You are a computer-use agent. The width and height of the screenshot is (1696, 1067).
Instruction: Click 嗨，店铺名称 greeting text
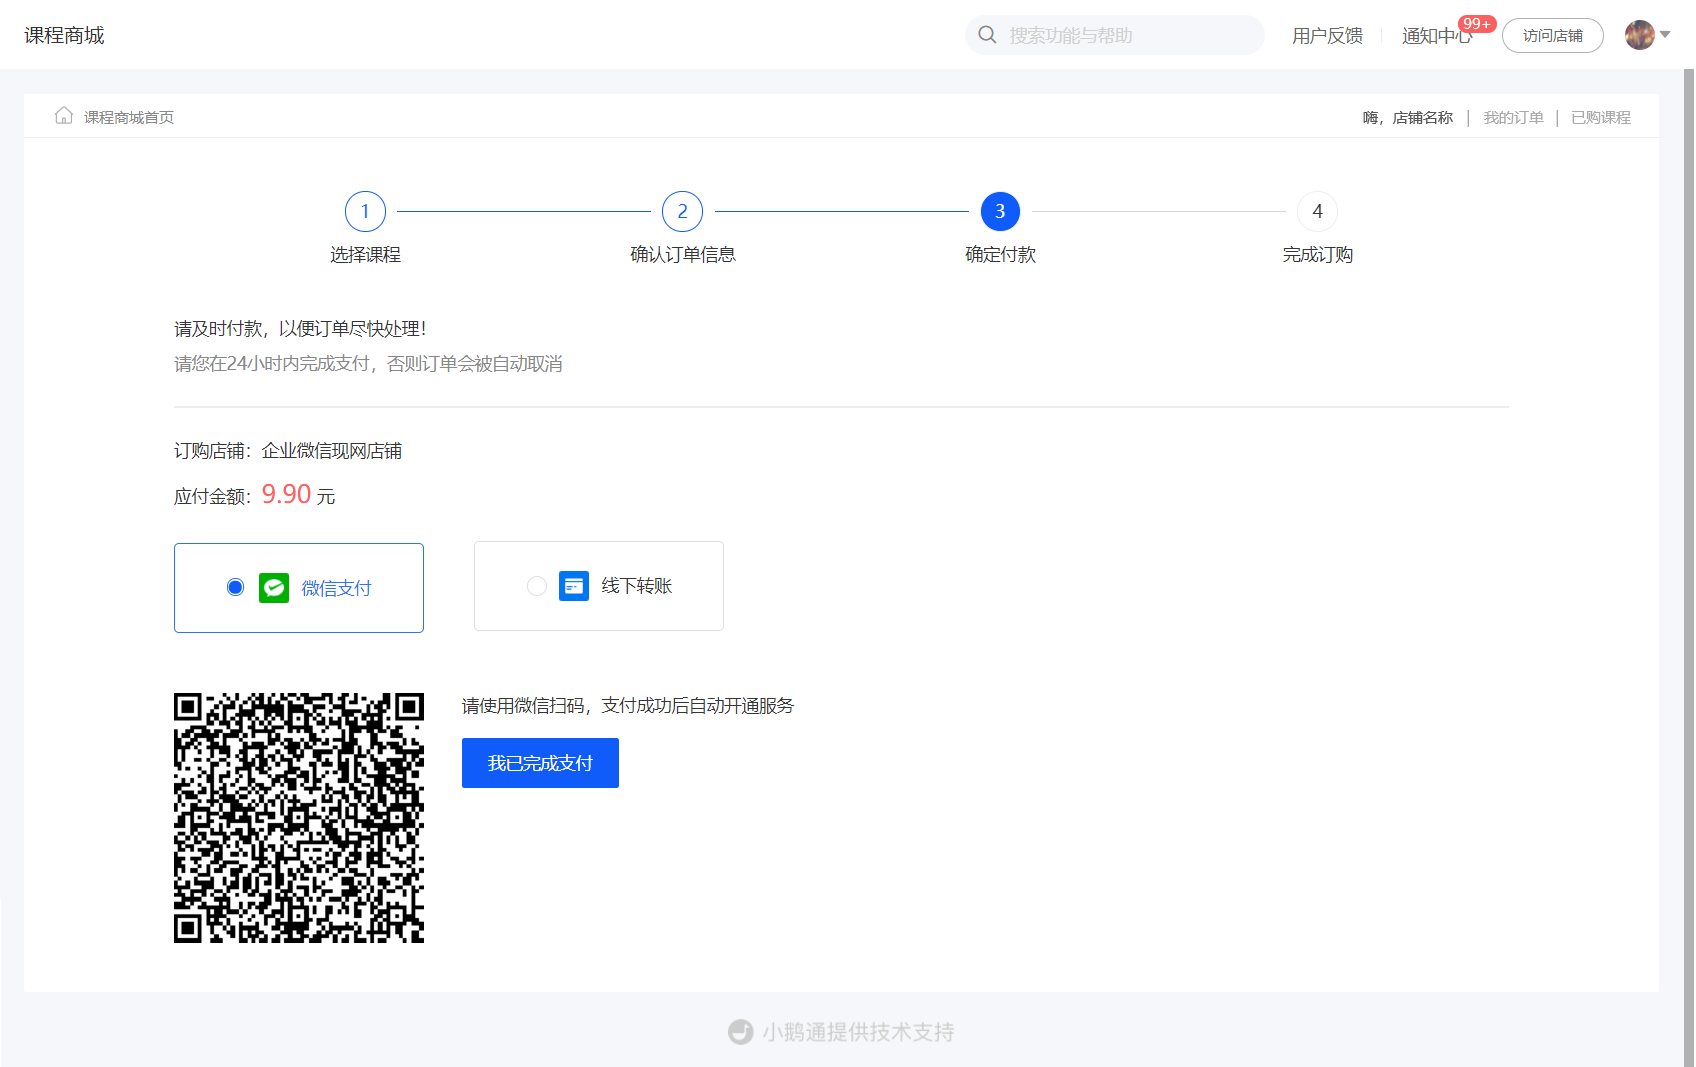tap(1408, 118)
